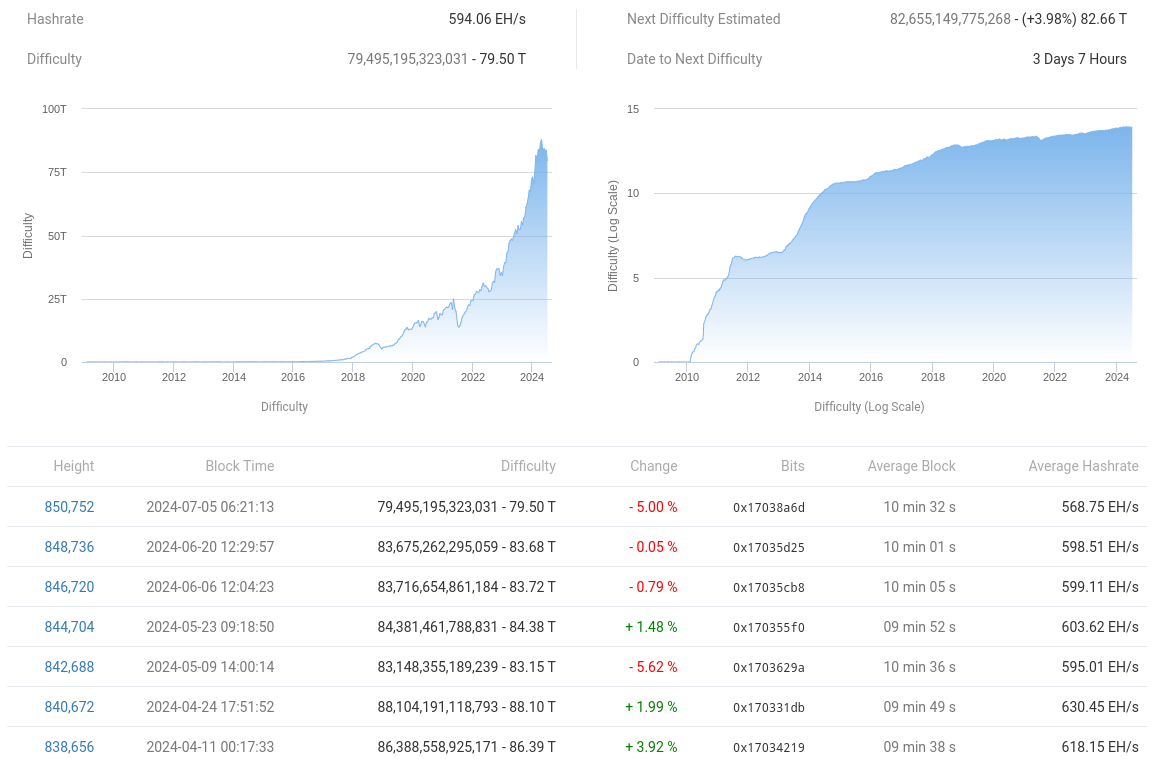Image resolution: width=1158 pixels, height=759 pixels.
Task: Click the 2014 label on Log Scale chart axis
Action: click(x=809, y=377)
